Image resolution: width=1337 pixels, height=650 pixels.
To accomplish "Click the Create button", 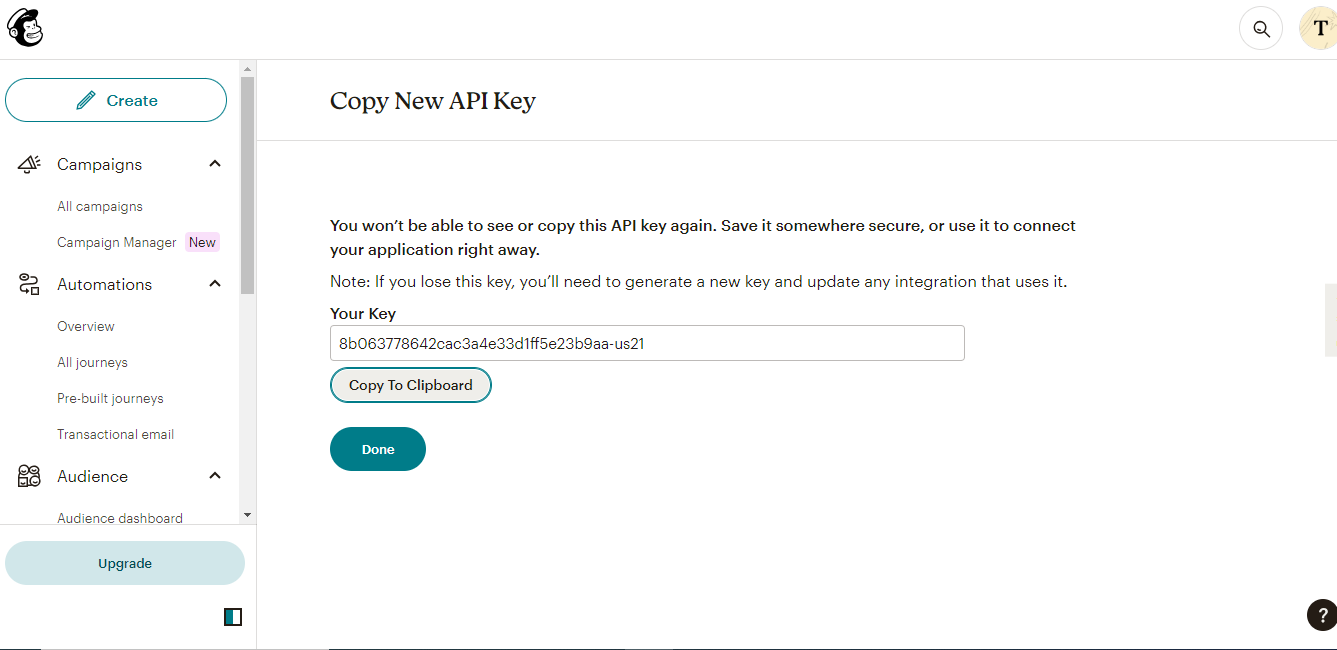I will click(116, 100).
